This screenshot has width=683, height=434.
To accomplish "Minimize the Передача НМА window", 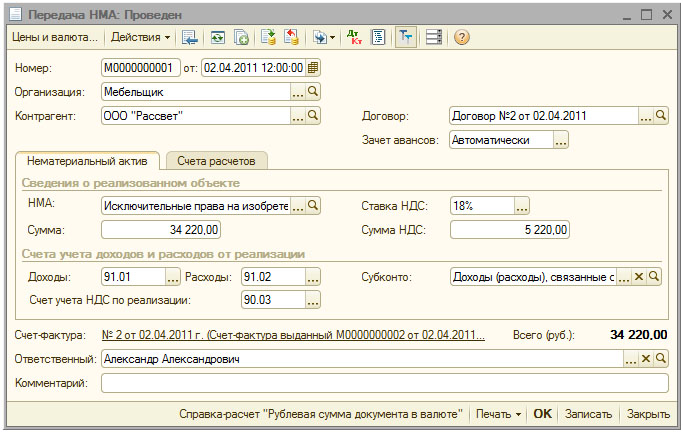I will [627, 16].
